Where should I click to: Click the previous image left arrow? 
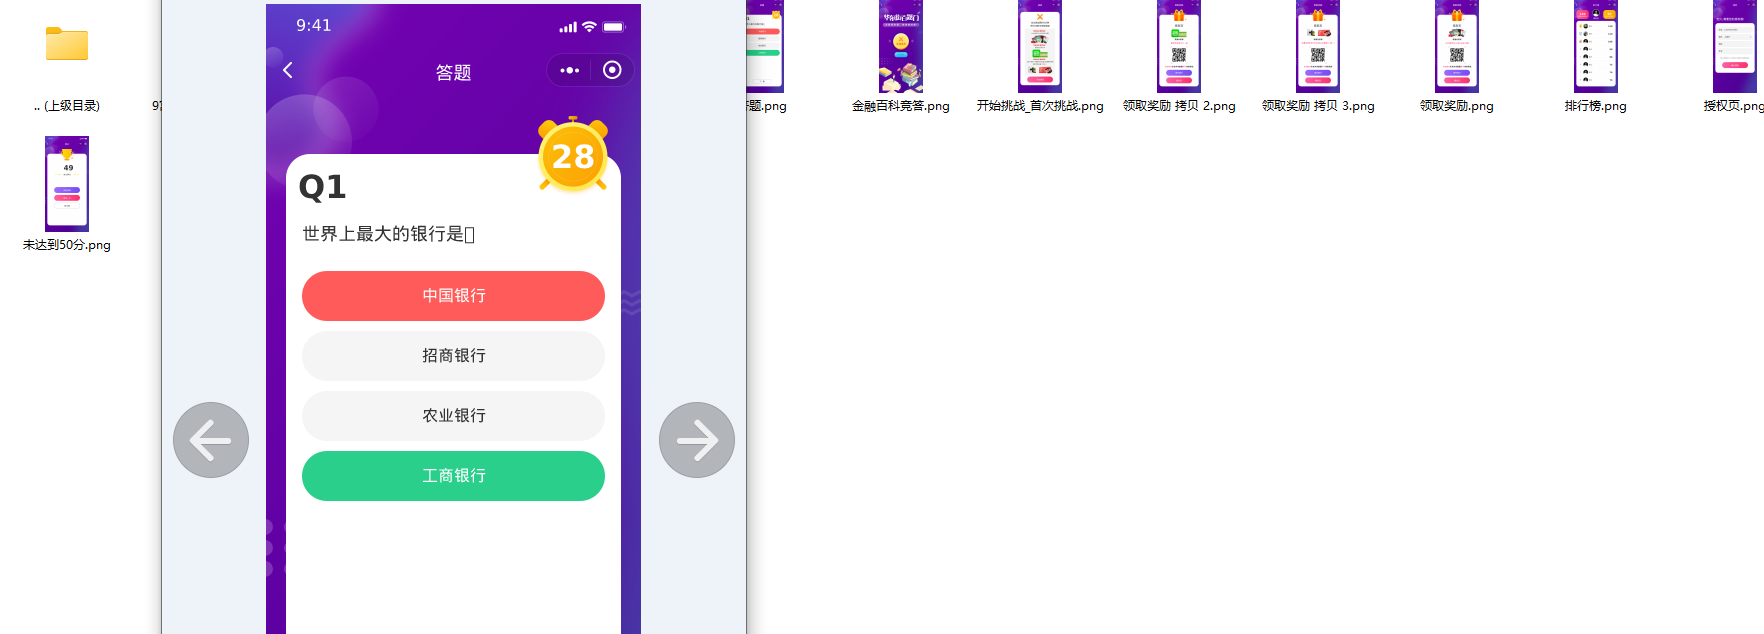pyautogui.click(x=211, y=440)
